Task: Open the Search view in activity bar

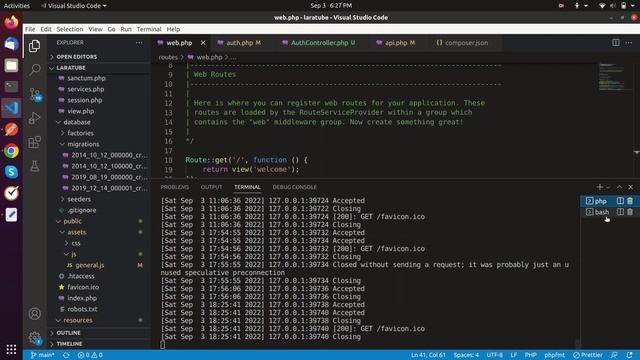Action: (x=35, y=69)
